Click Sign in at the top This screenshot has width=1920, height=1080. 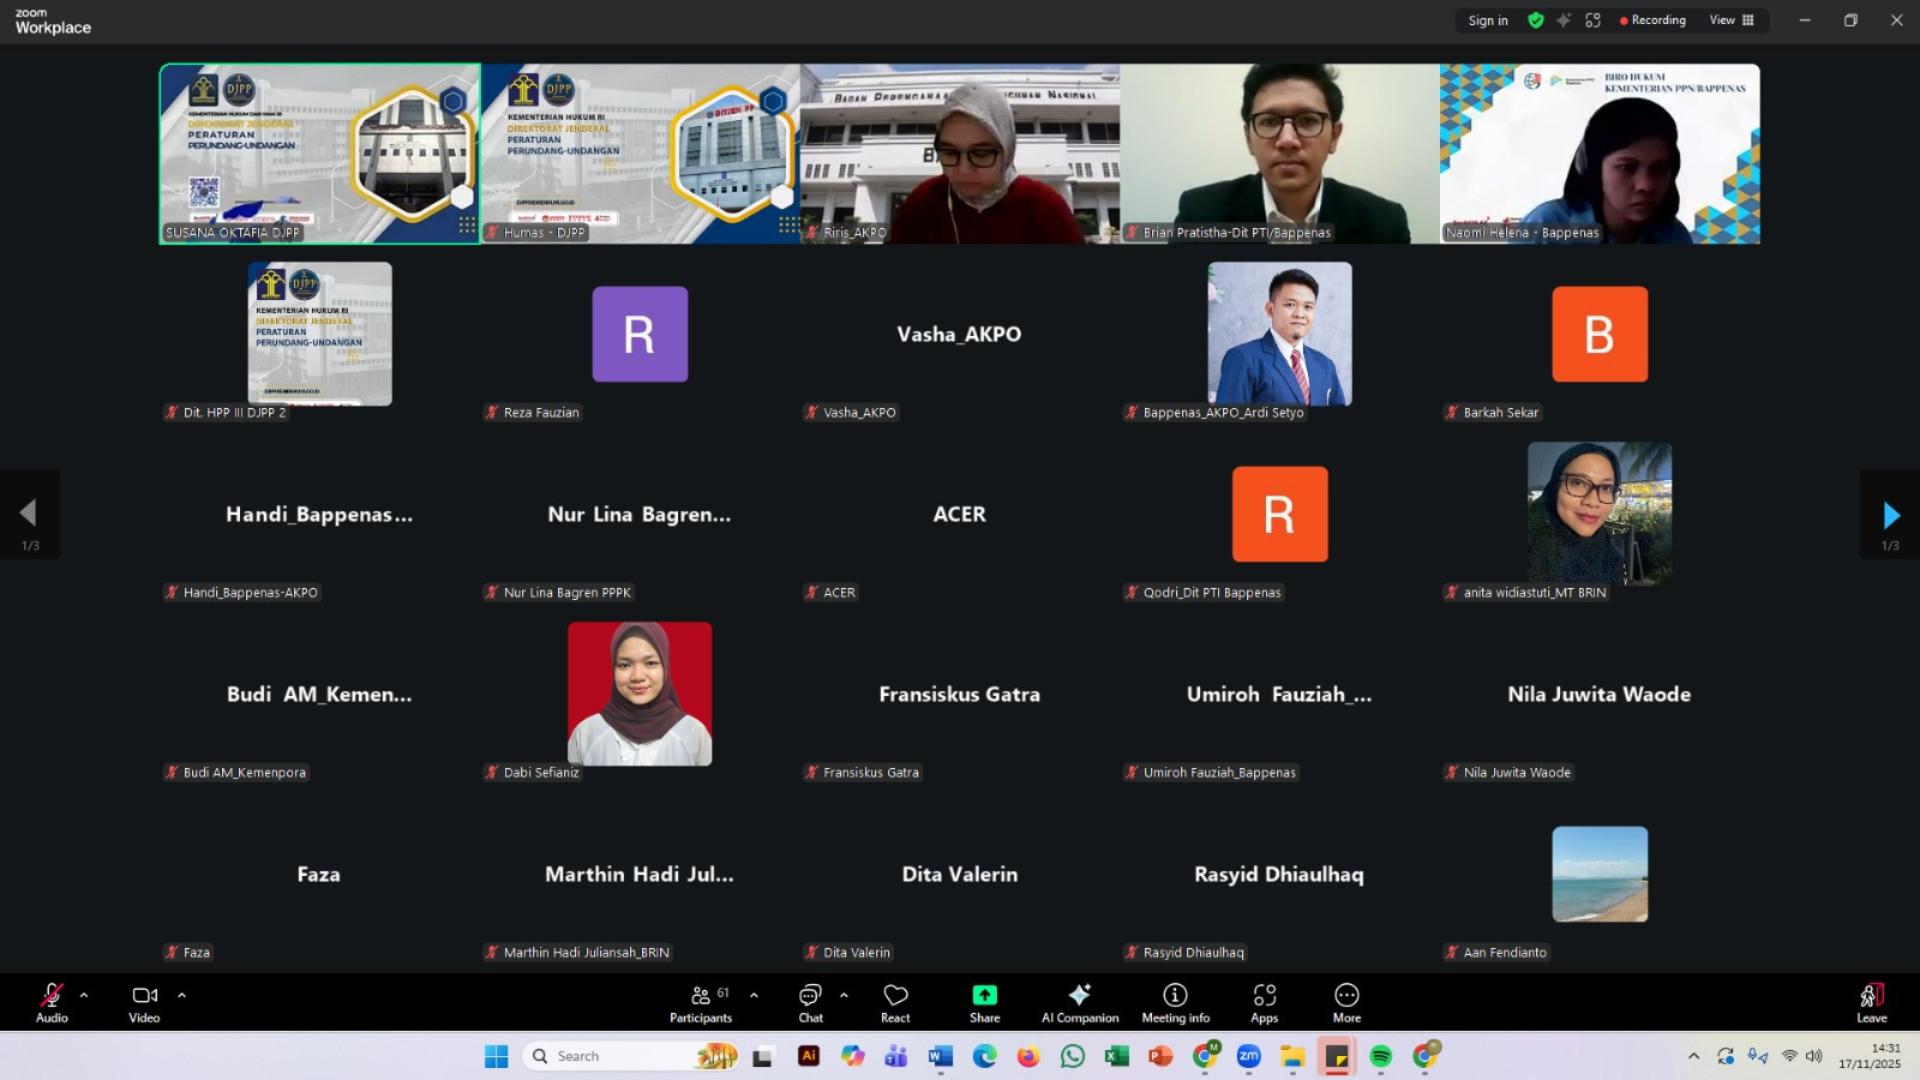click(x=1487, y=20)
